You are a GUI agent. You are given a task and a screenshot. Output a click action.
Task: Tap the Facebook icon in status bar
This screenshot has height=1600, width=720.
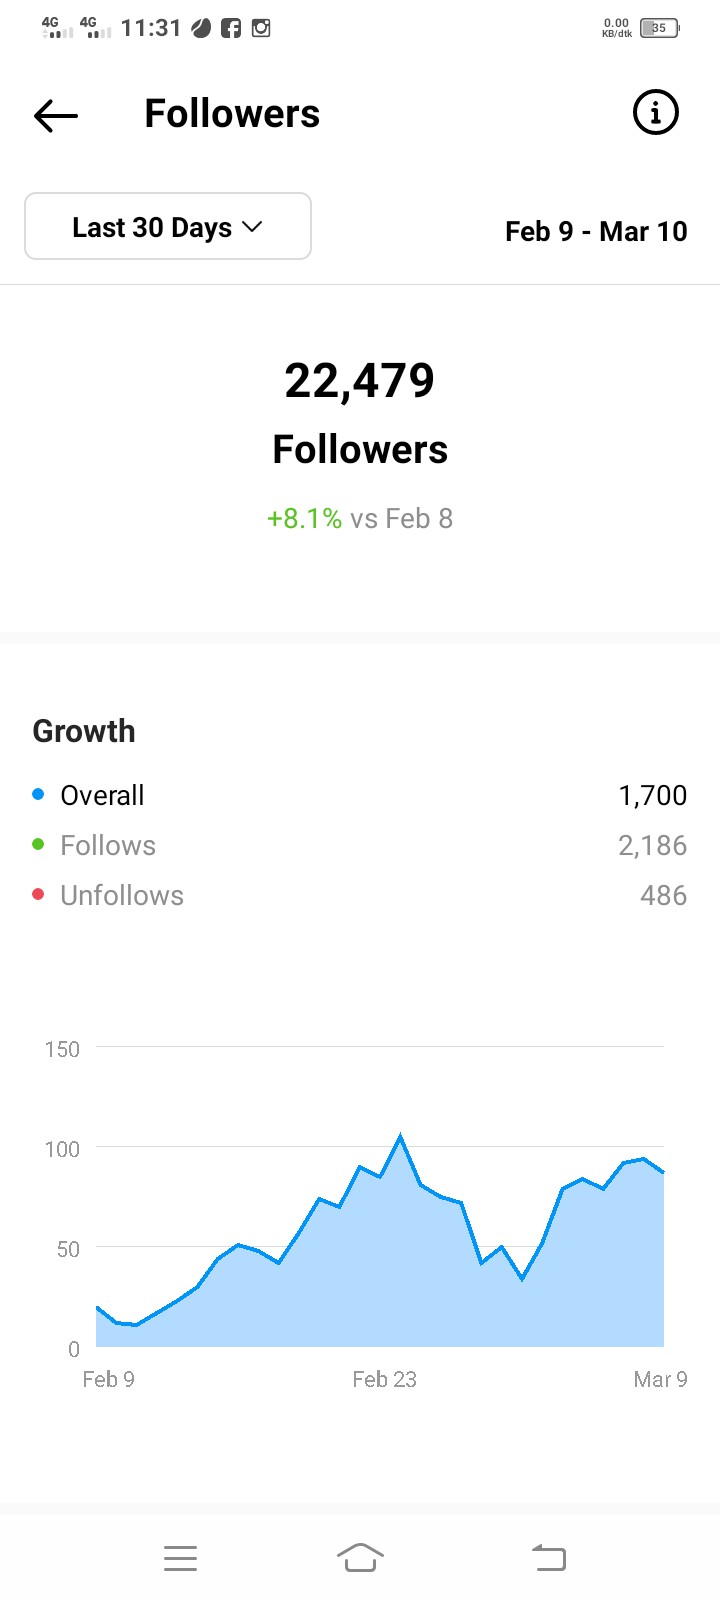point(231,28)
